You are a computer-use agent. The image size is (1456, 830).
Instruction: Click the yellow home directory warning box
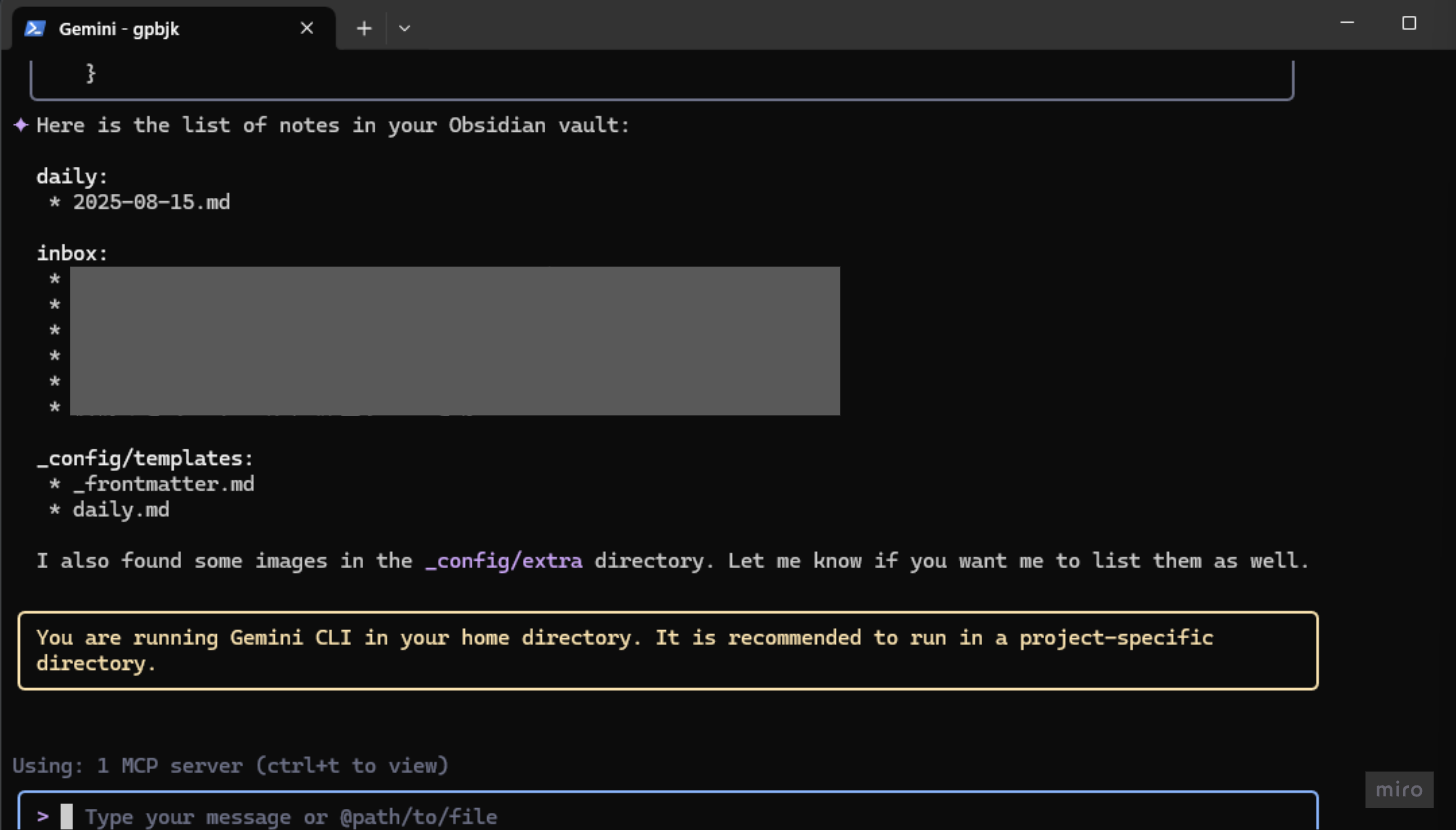pos(667,650)
